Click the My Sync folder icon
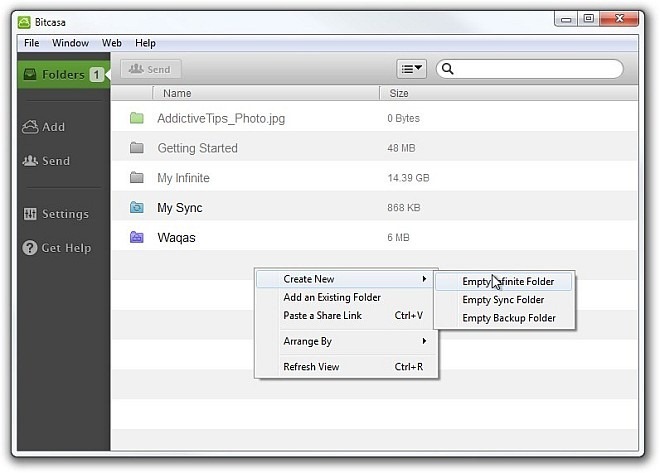Image resolution: width=660 pixels, height=473 pixels. click(x=136, y=207)
